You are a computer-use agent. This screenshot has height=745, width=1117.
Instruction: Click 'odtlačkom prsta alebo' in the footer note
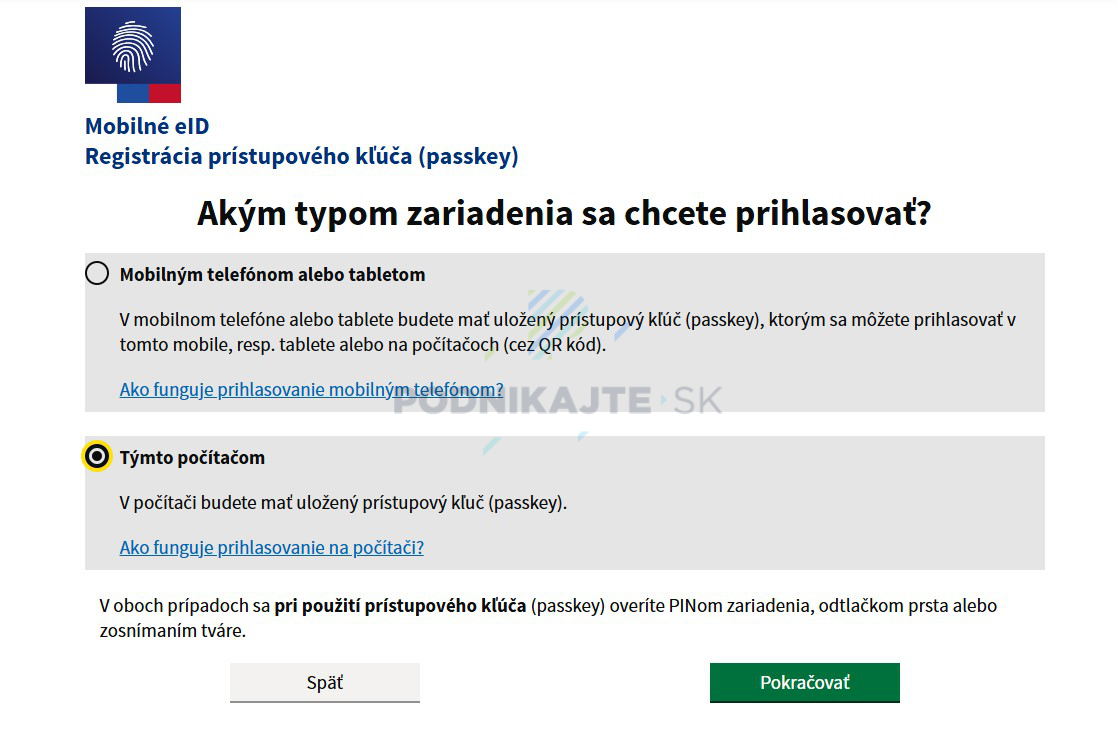tap(908, 606)
